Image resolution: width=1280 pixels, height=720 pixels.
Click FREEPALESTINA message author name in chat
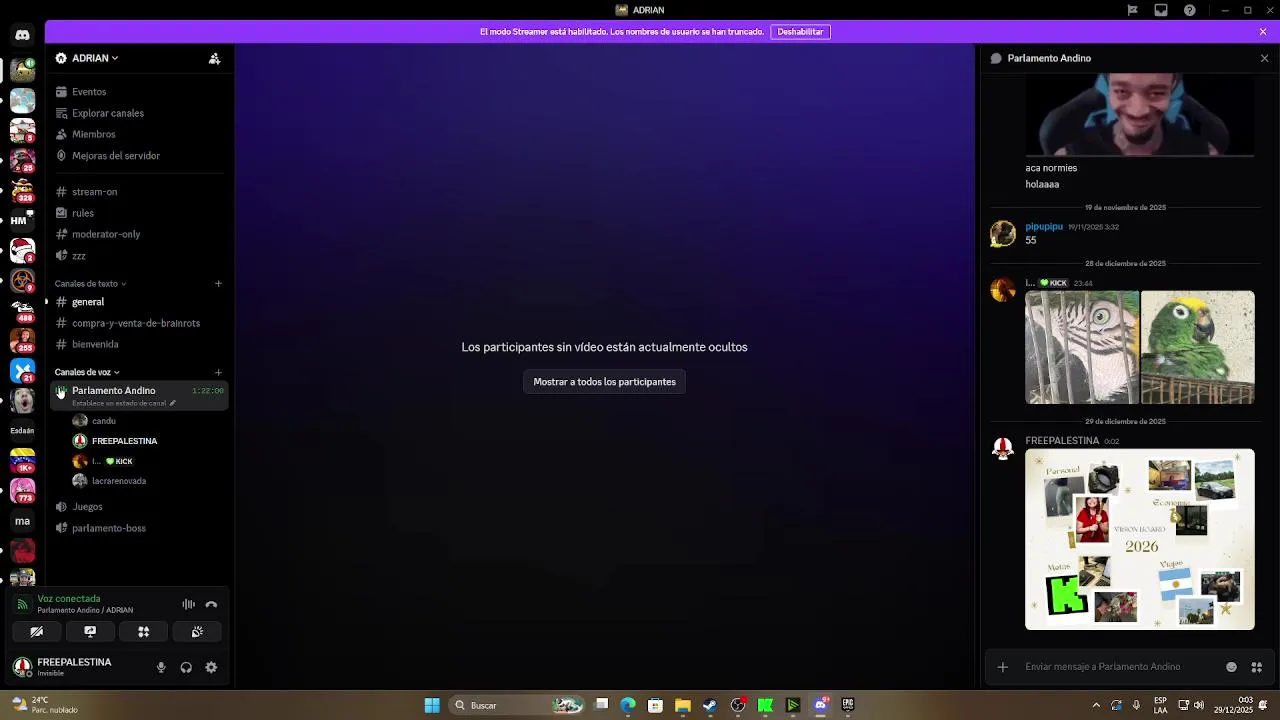tap(1062, 441)
